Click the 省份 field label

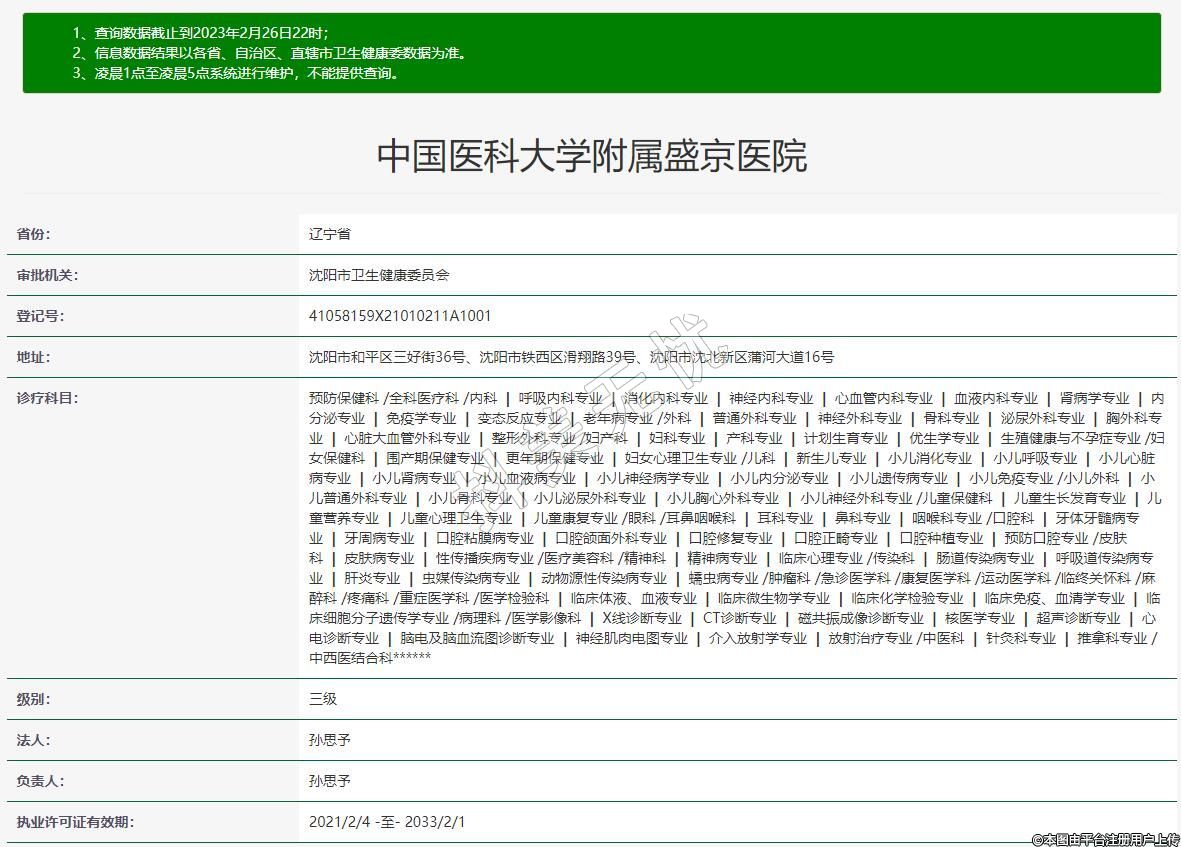click(33, 234)
